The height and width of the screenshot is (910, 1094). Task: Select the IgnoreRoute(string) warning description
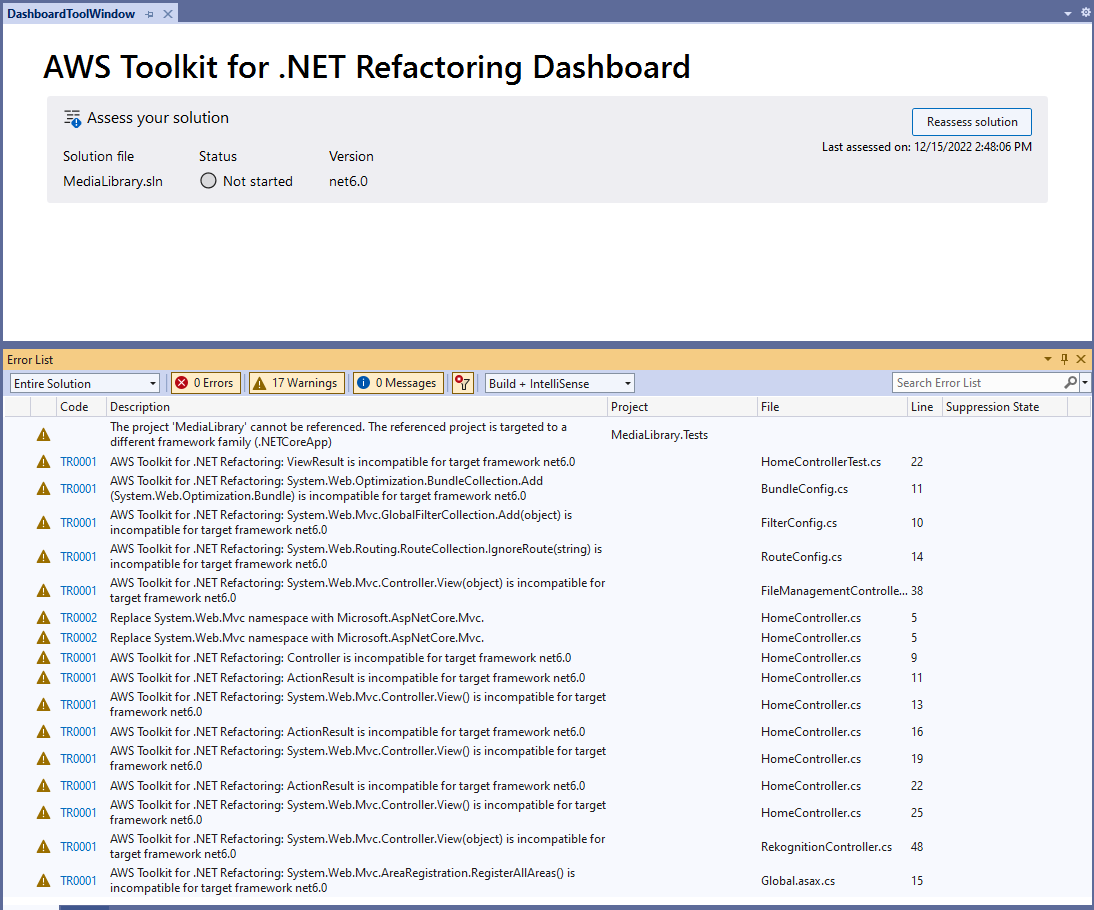(356, 557)
